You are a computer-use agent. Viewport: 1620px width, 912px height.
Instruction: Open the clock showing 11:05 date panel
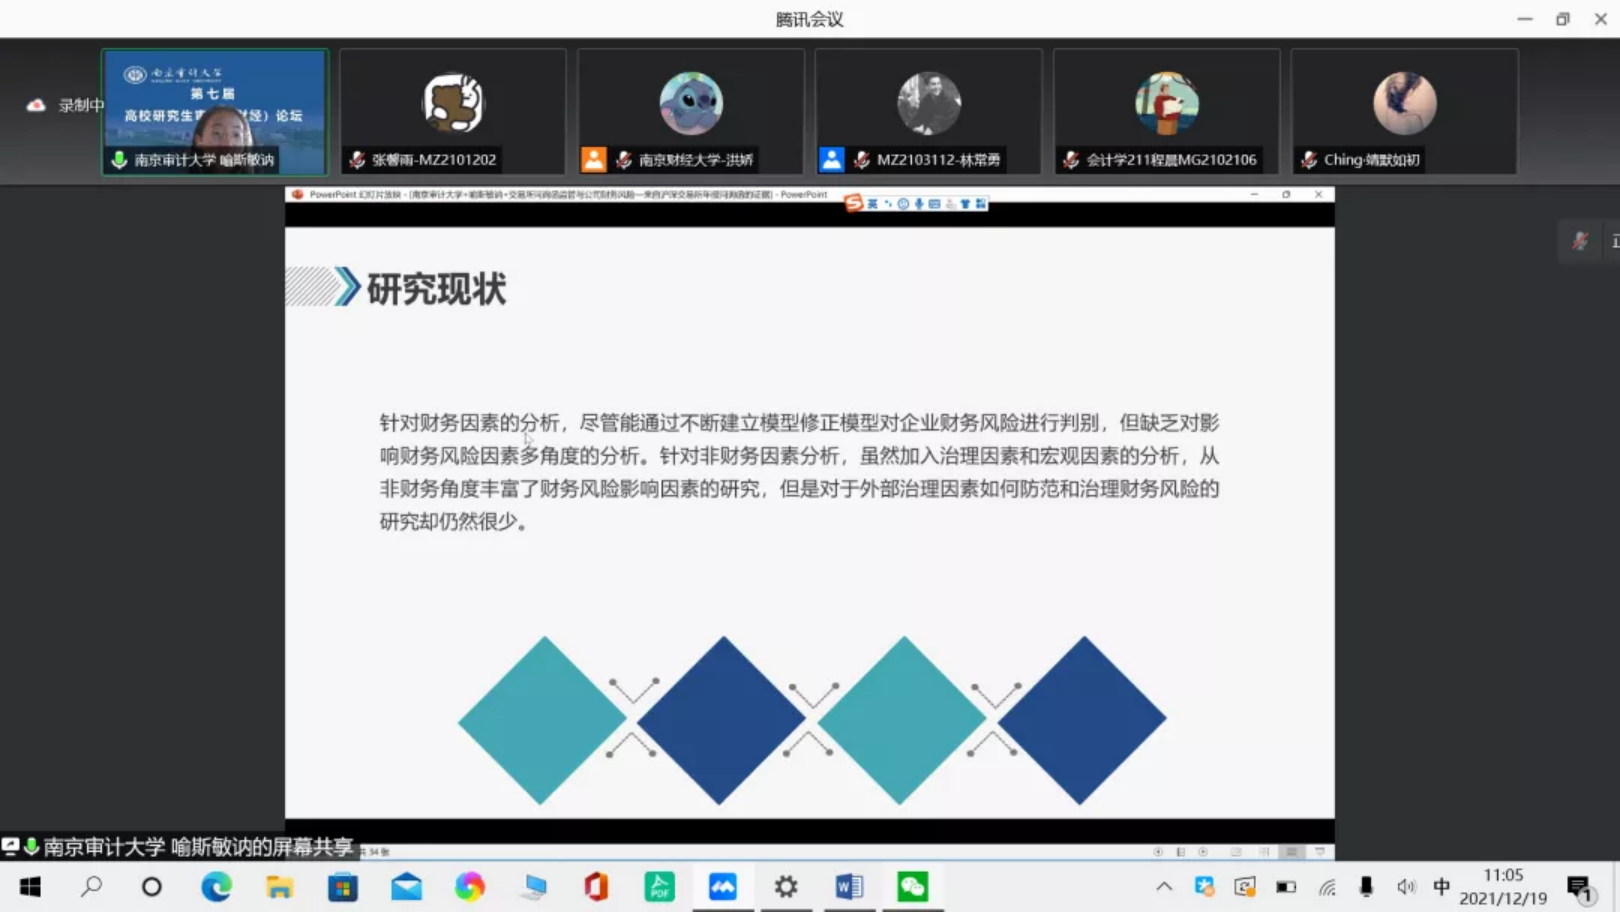1503,887
